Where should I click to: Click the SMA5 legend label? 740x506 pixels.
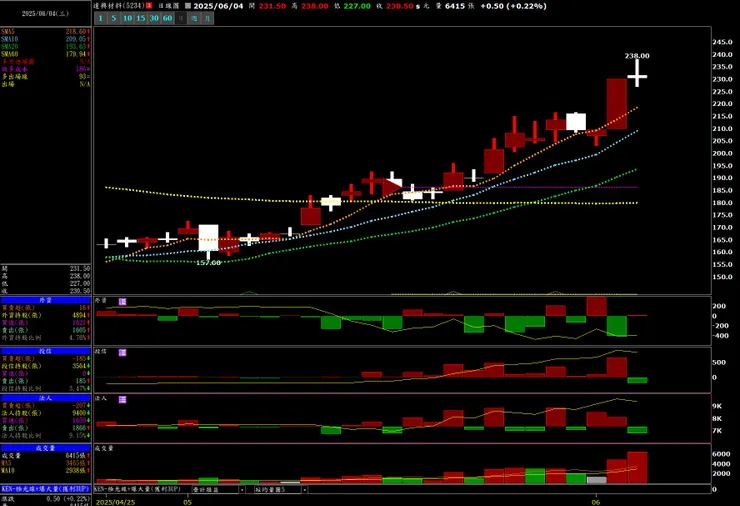(8, 32)
